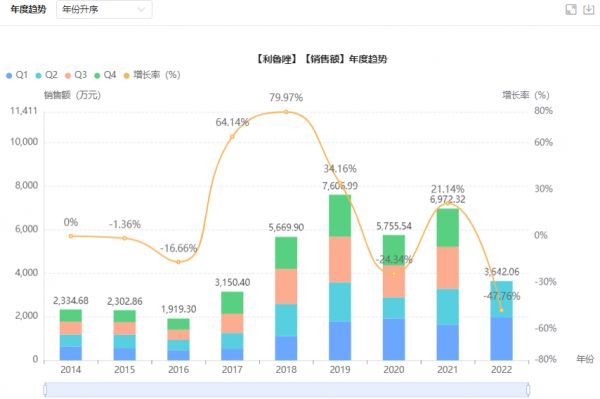Click the 2014 stacked bar
Screen dimensions: 600x399
[71, 335]
